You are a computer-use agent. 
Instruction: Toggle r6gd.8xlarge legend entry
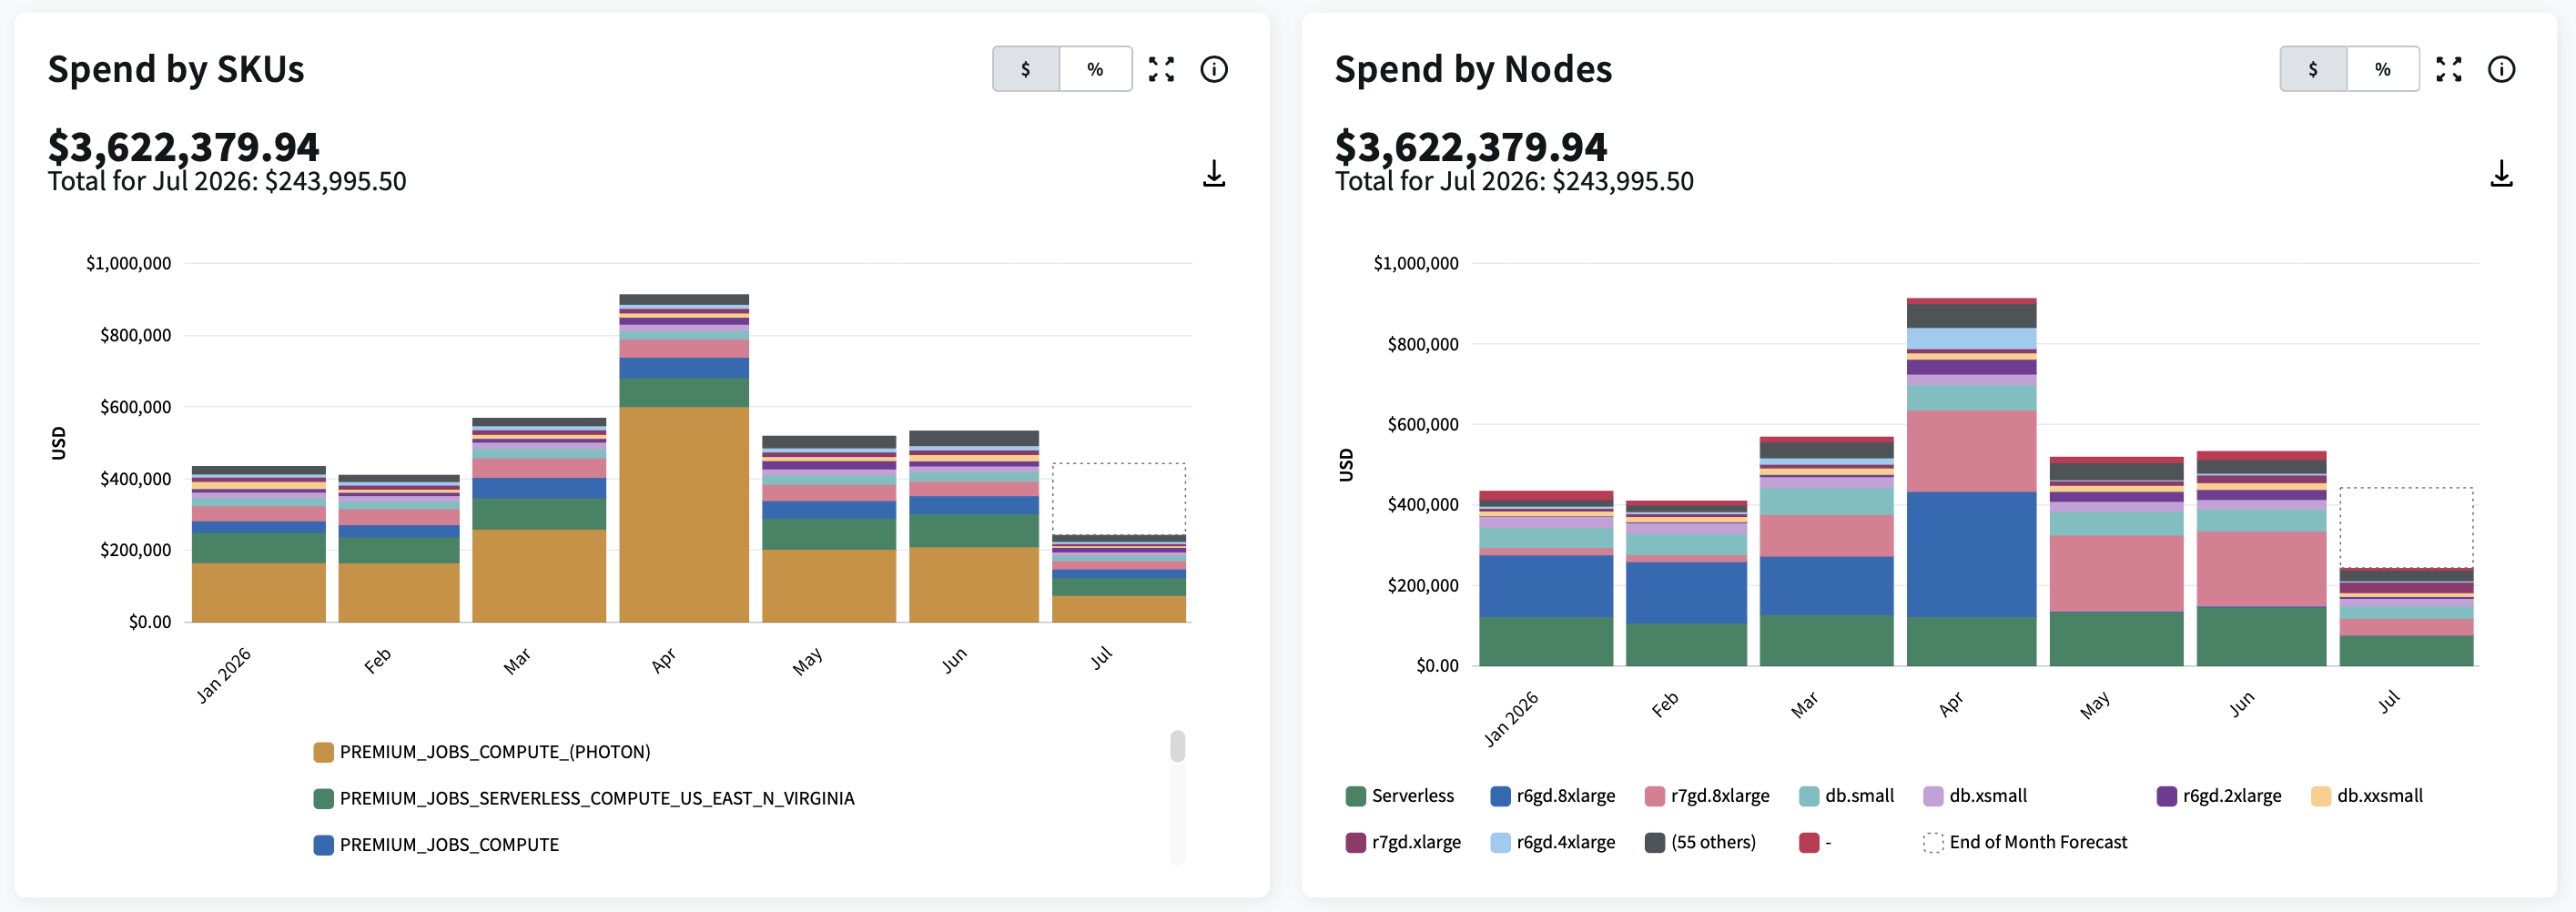coord(1552,796)
